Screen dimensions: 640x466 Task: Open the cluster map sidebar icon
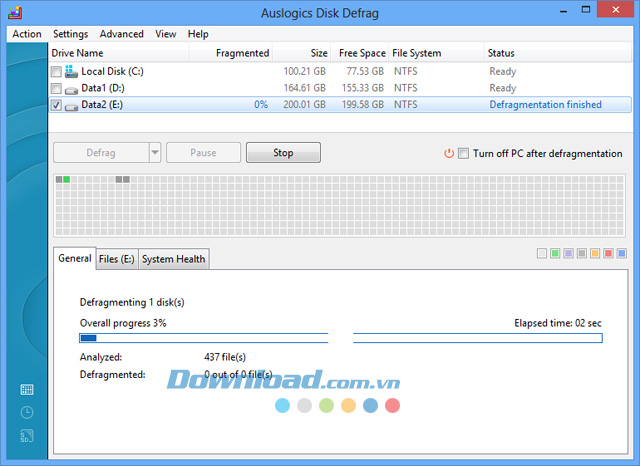[x=27, y=390]
